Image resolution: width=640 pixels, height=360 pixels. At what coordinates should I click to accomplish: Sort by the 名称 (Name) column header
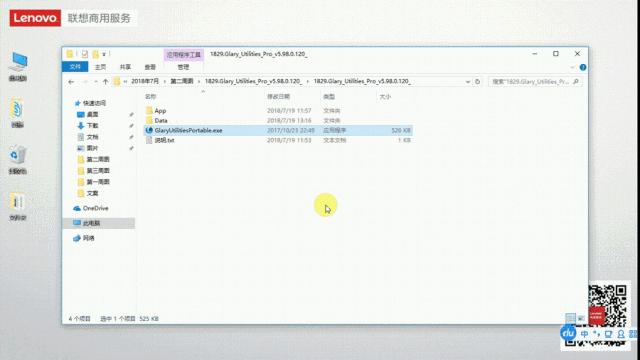pyautogui.click(x=151, y=97)
